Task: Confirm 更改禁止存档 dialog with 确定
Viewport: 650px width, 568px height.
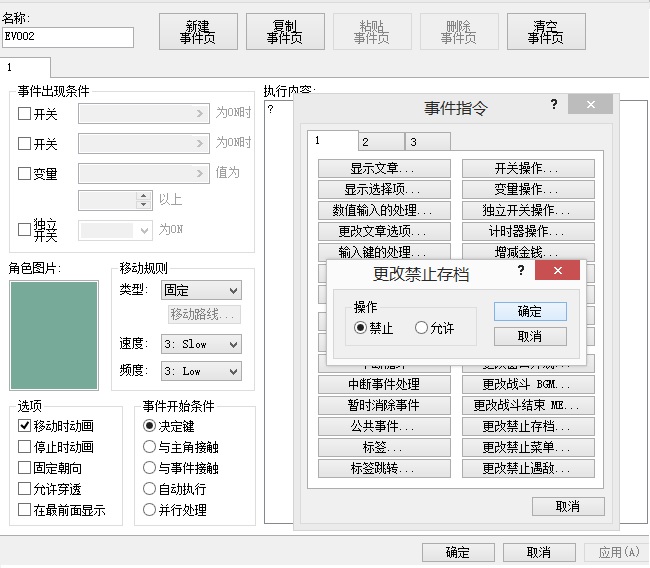Action: pyautogui.click(x=530, y=311)
